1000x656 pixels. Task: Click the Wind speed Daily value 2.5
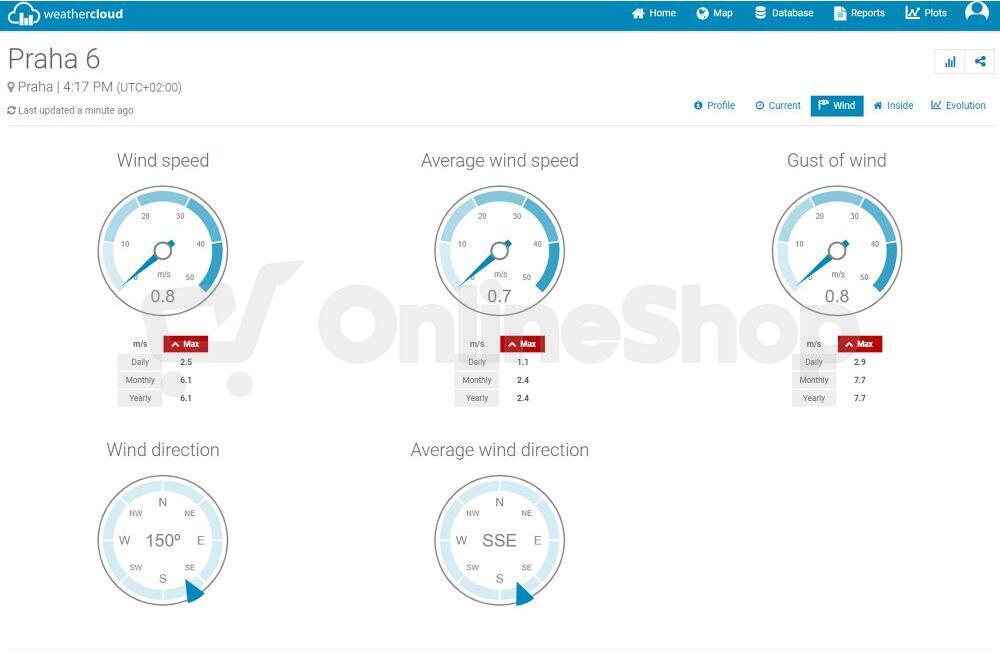pyautogui.click(x=186, y=362)
